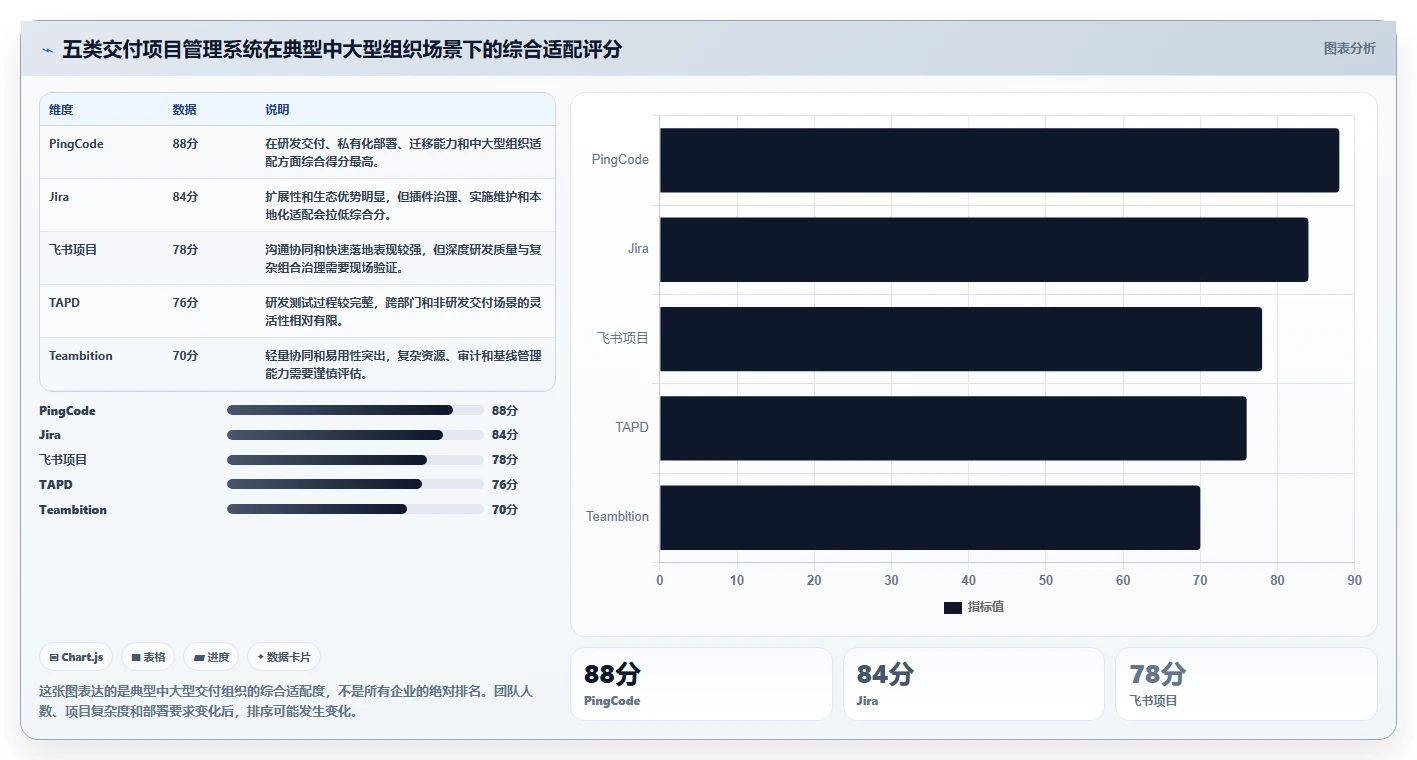Click the 84分 value beside the Jira progress bar

(x=505, y=435)
